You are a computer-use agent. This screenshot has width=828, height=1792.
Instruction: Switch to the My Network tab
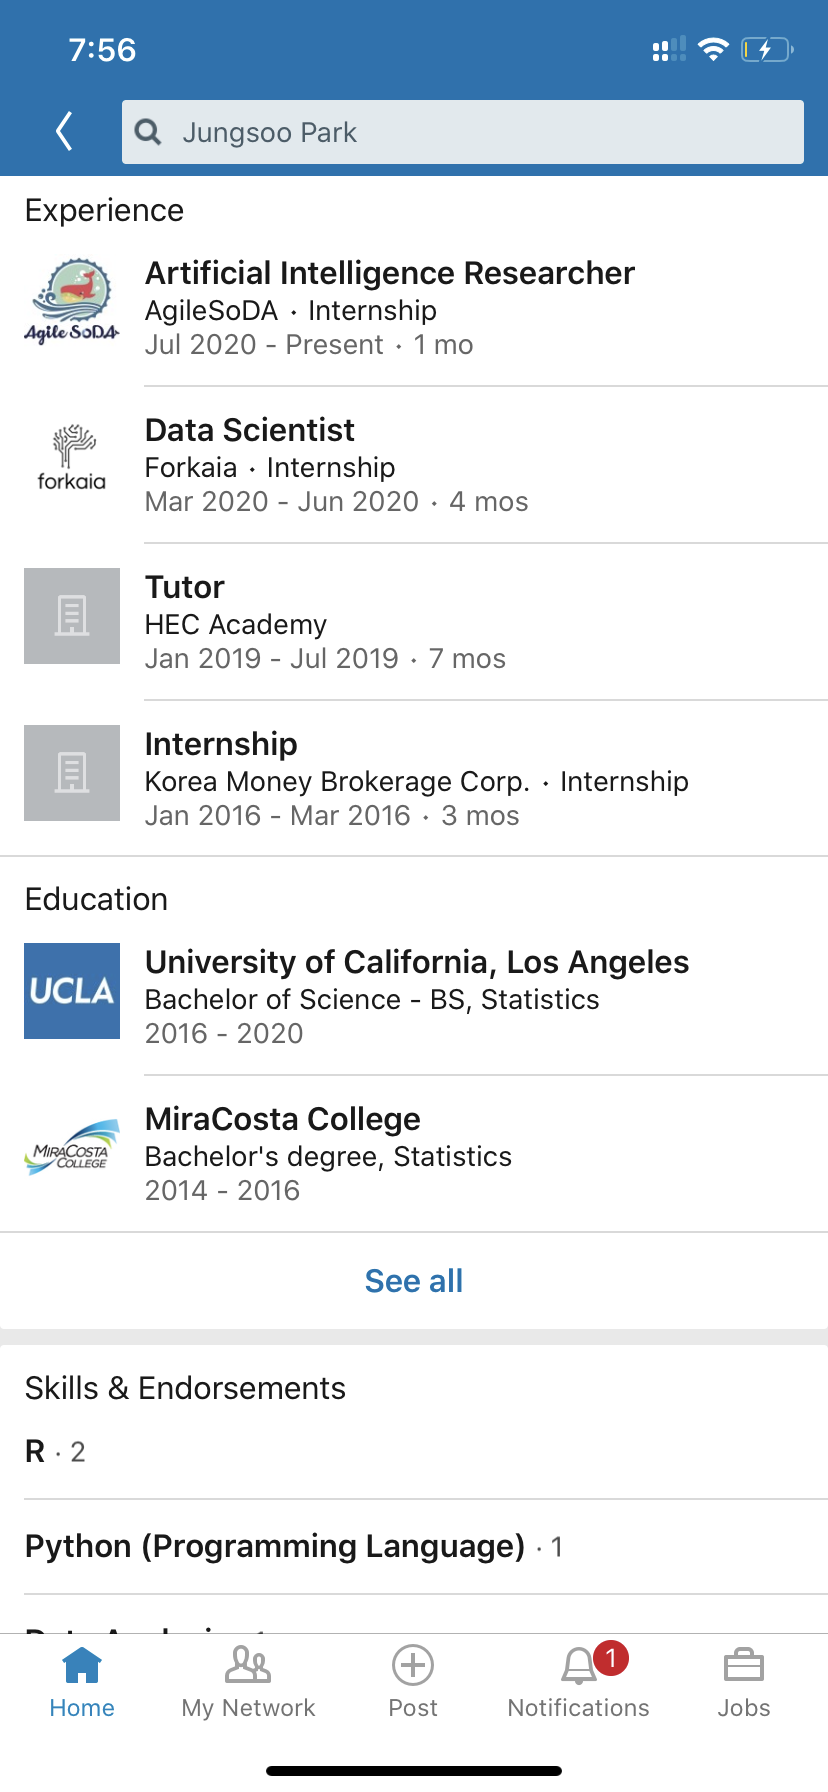pos(248,1682)
